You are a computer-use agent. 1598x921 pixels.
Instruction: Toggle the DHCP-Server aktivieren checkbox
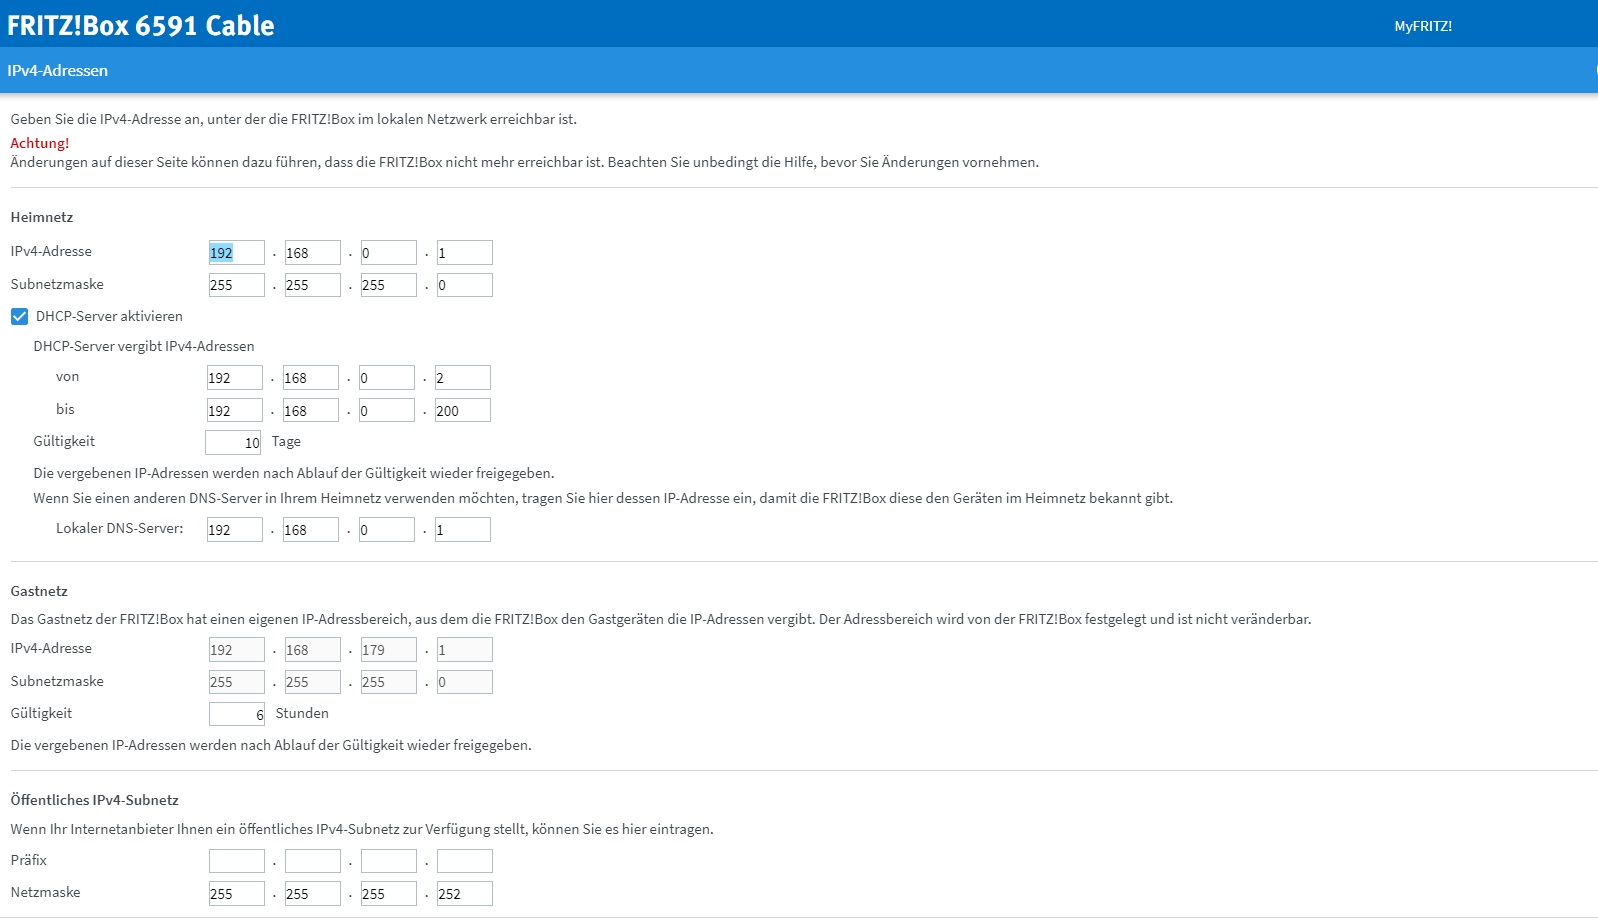click(19, 316)
